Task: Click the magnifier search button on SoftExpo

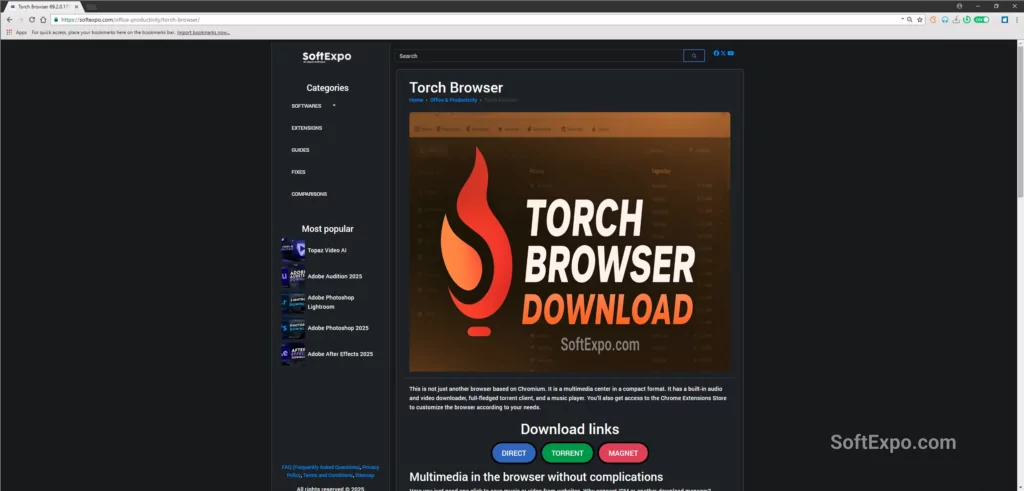Action: tap(694, 56)
